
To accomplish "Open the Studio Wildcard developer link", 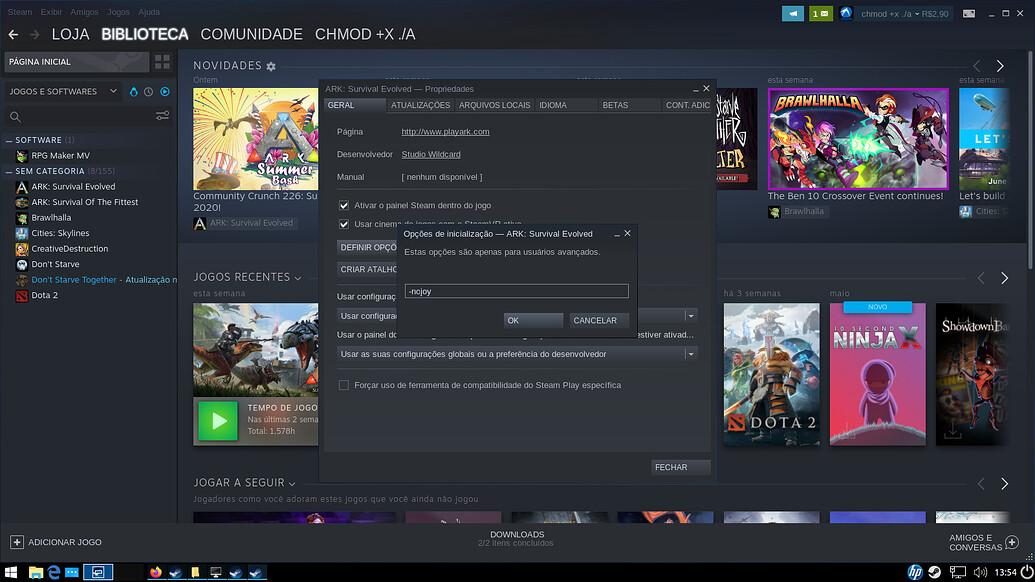I will tap(431, 154).
